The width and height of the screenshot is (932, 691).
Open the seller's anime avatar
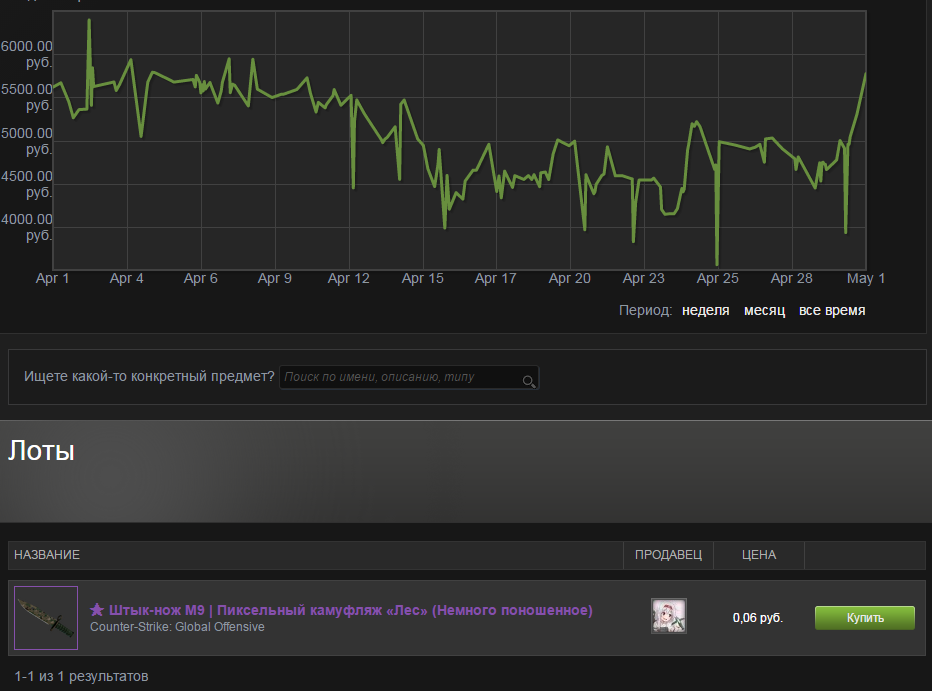668,617
